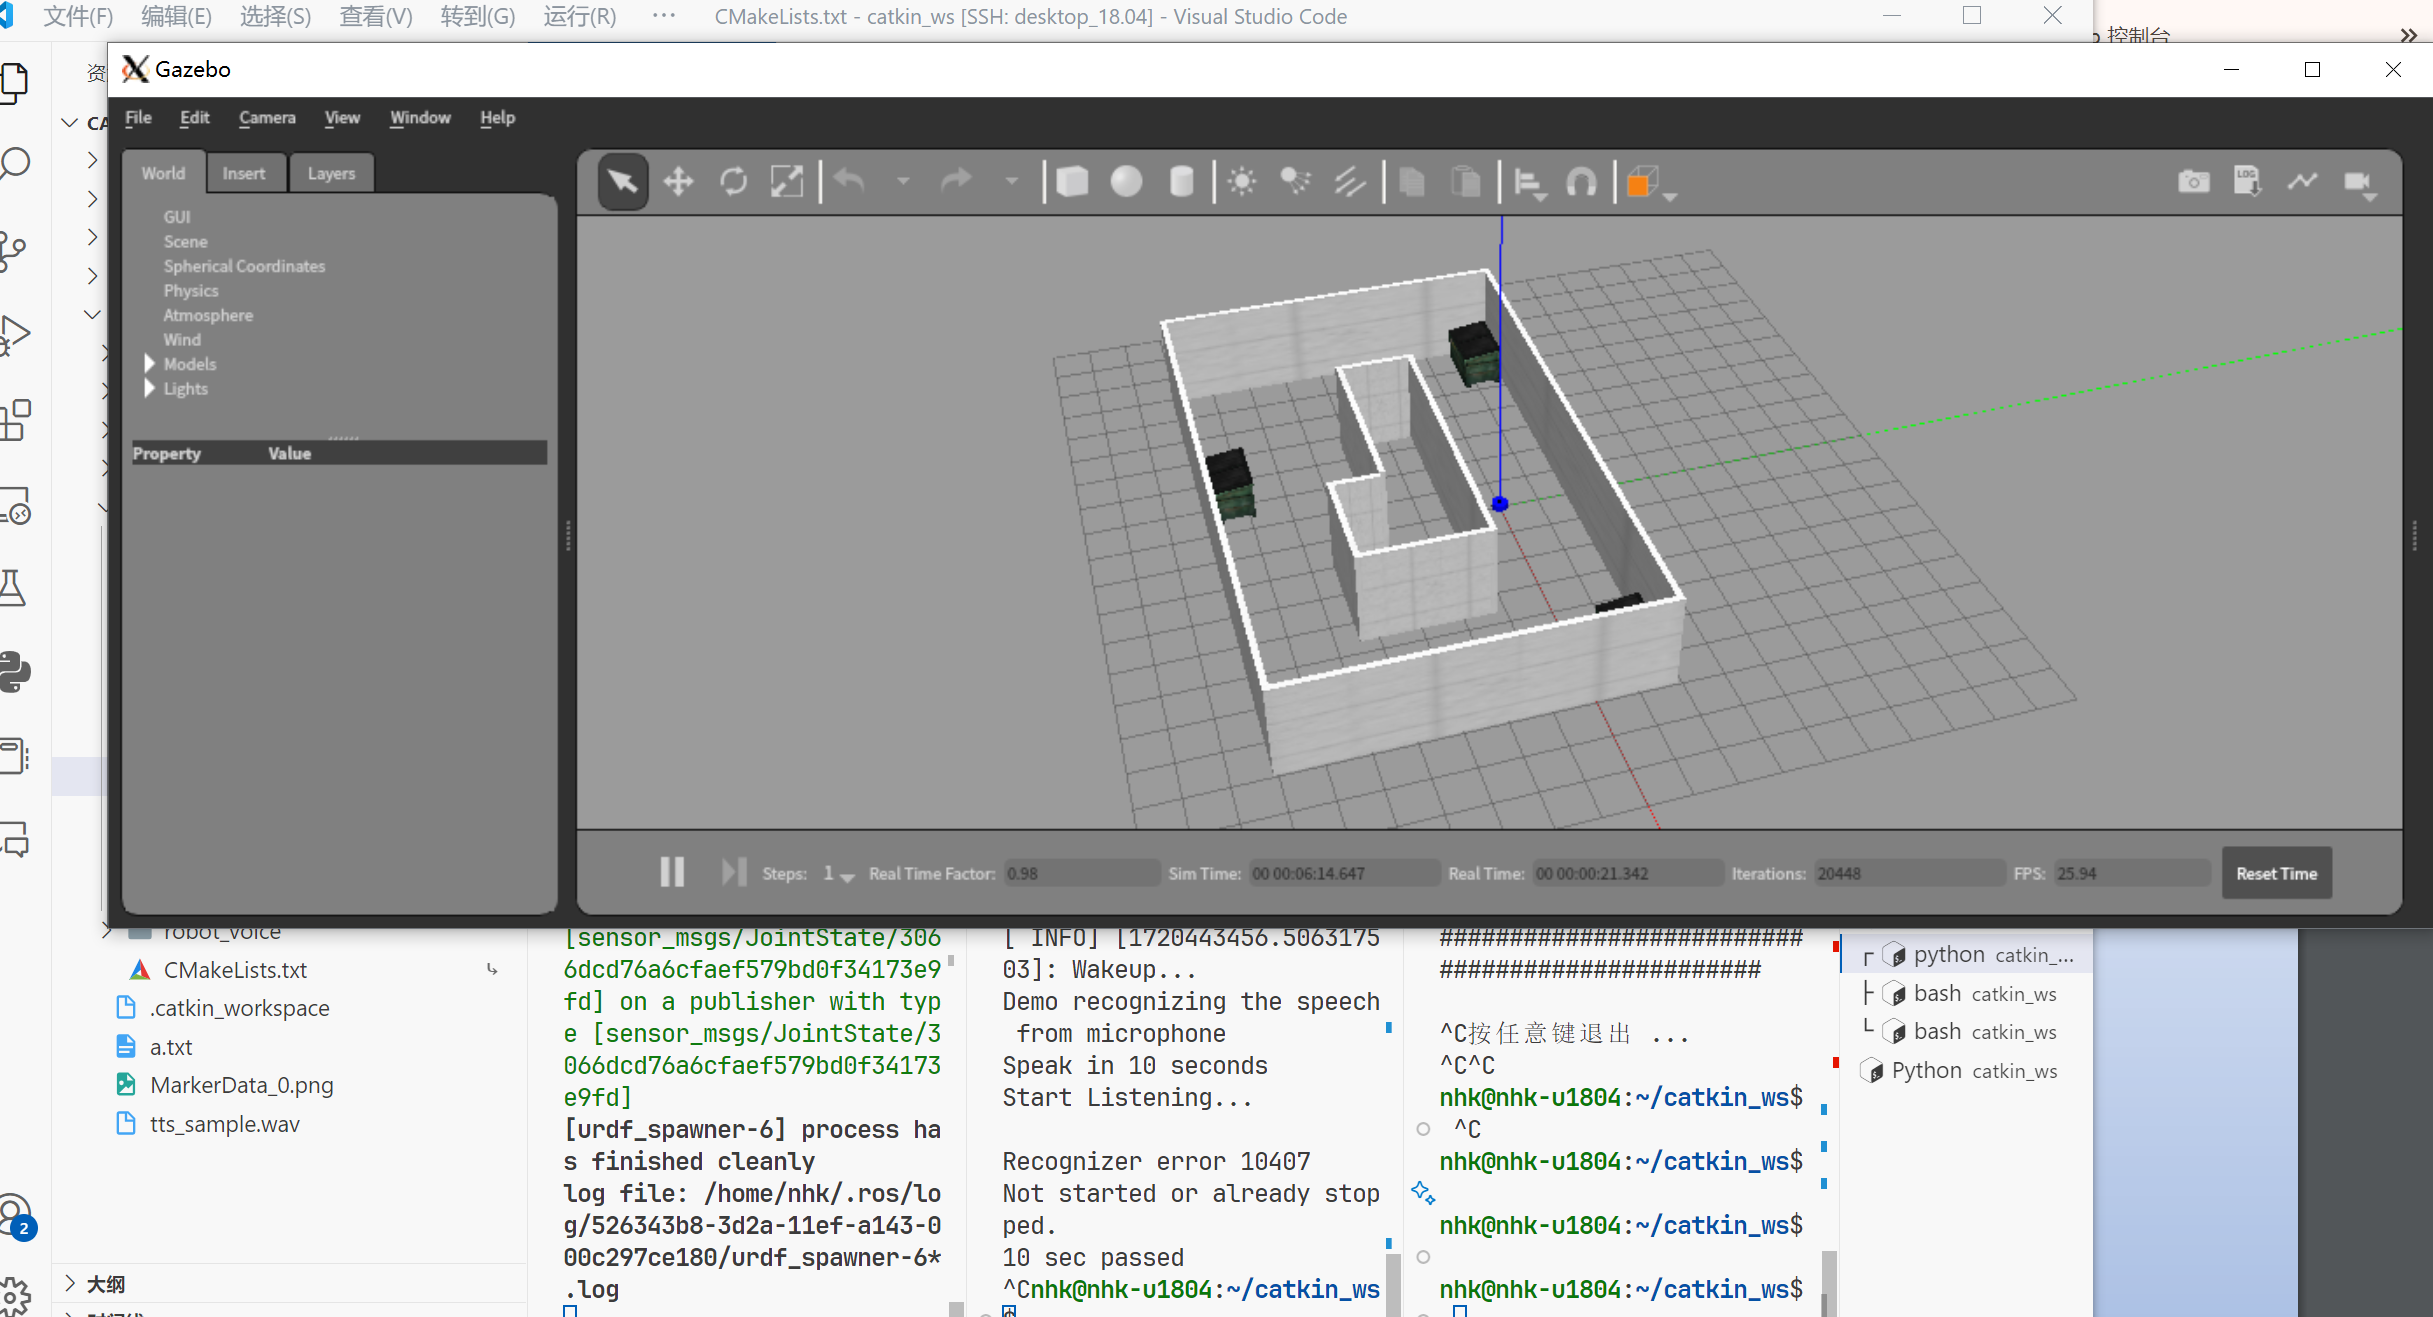The image size is (2433, 1317).
Task: Expand the Models tree node
Action: pos(150,363)
